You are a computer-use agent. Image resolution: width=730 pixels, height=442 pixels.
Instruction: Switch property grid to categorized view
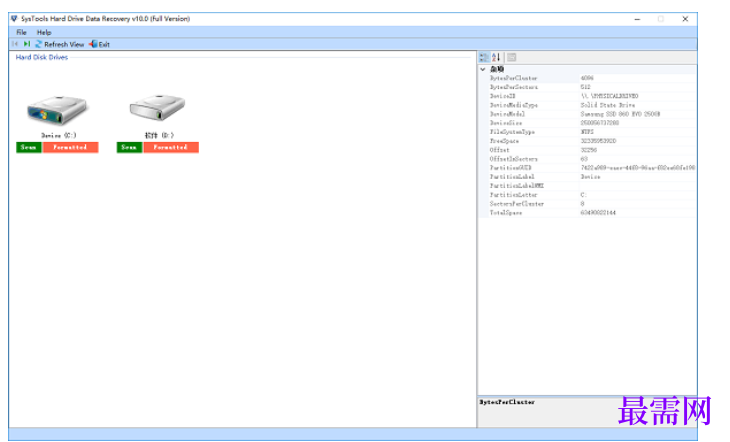[484, 57]
